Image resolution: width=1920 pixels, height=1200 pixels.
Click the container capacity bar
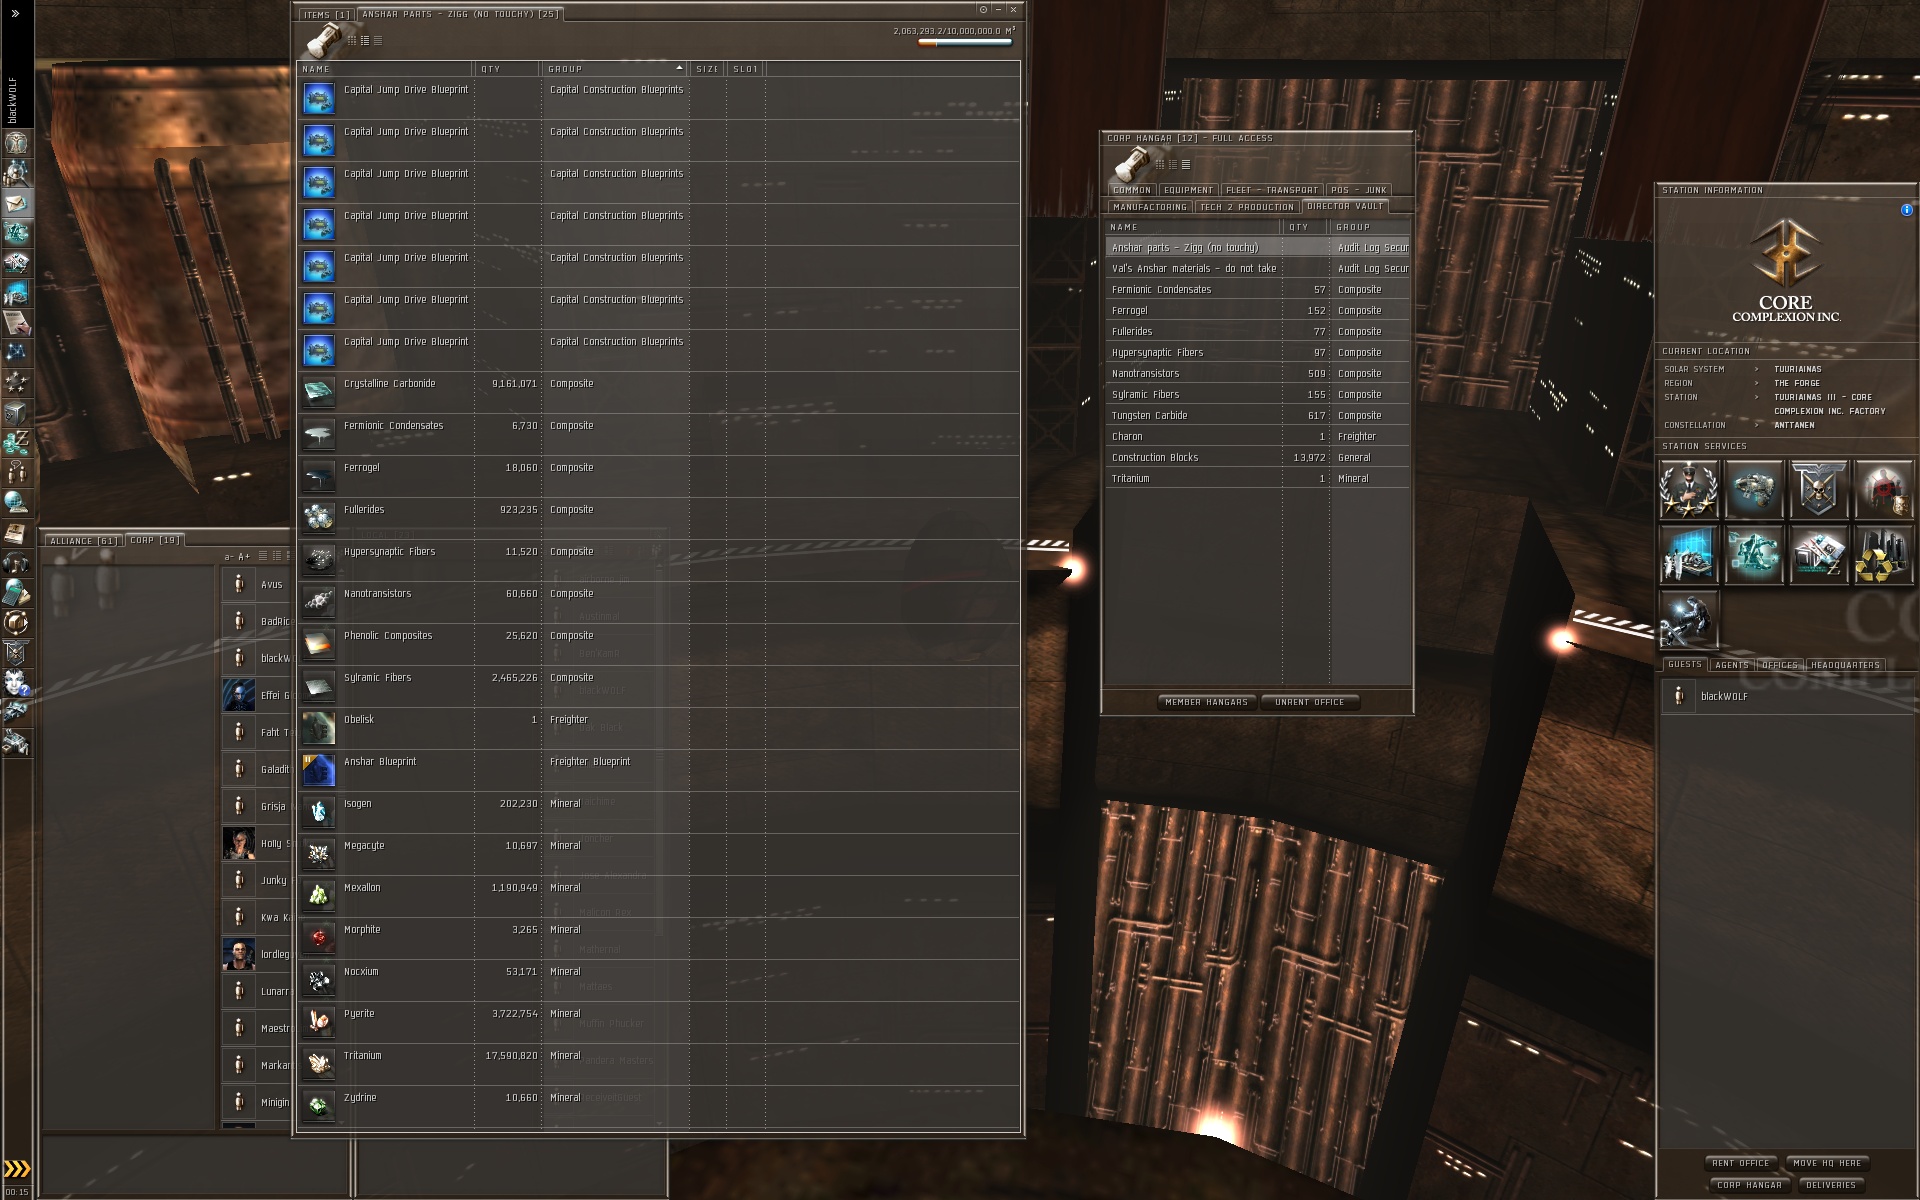point(964,43)
